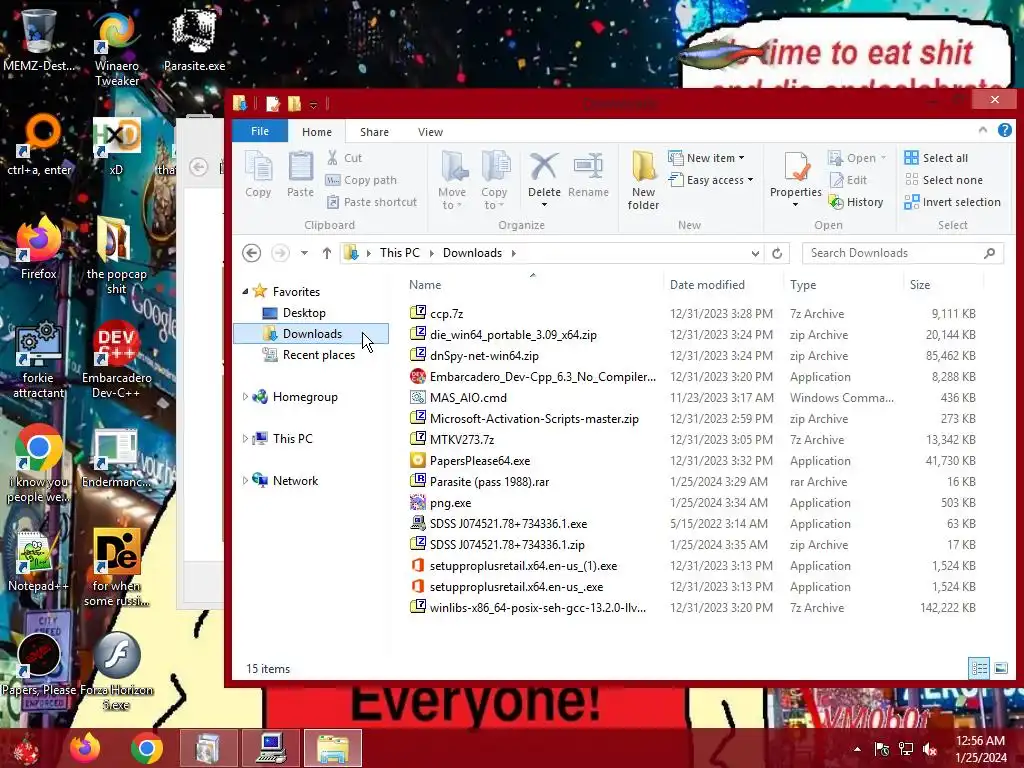Click the Delete X icon

click(x=544, y=167)
